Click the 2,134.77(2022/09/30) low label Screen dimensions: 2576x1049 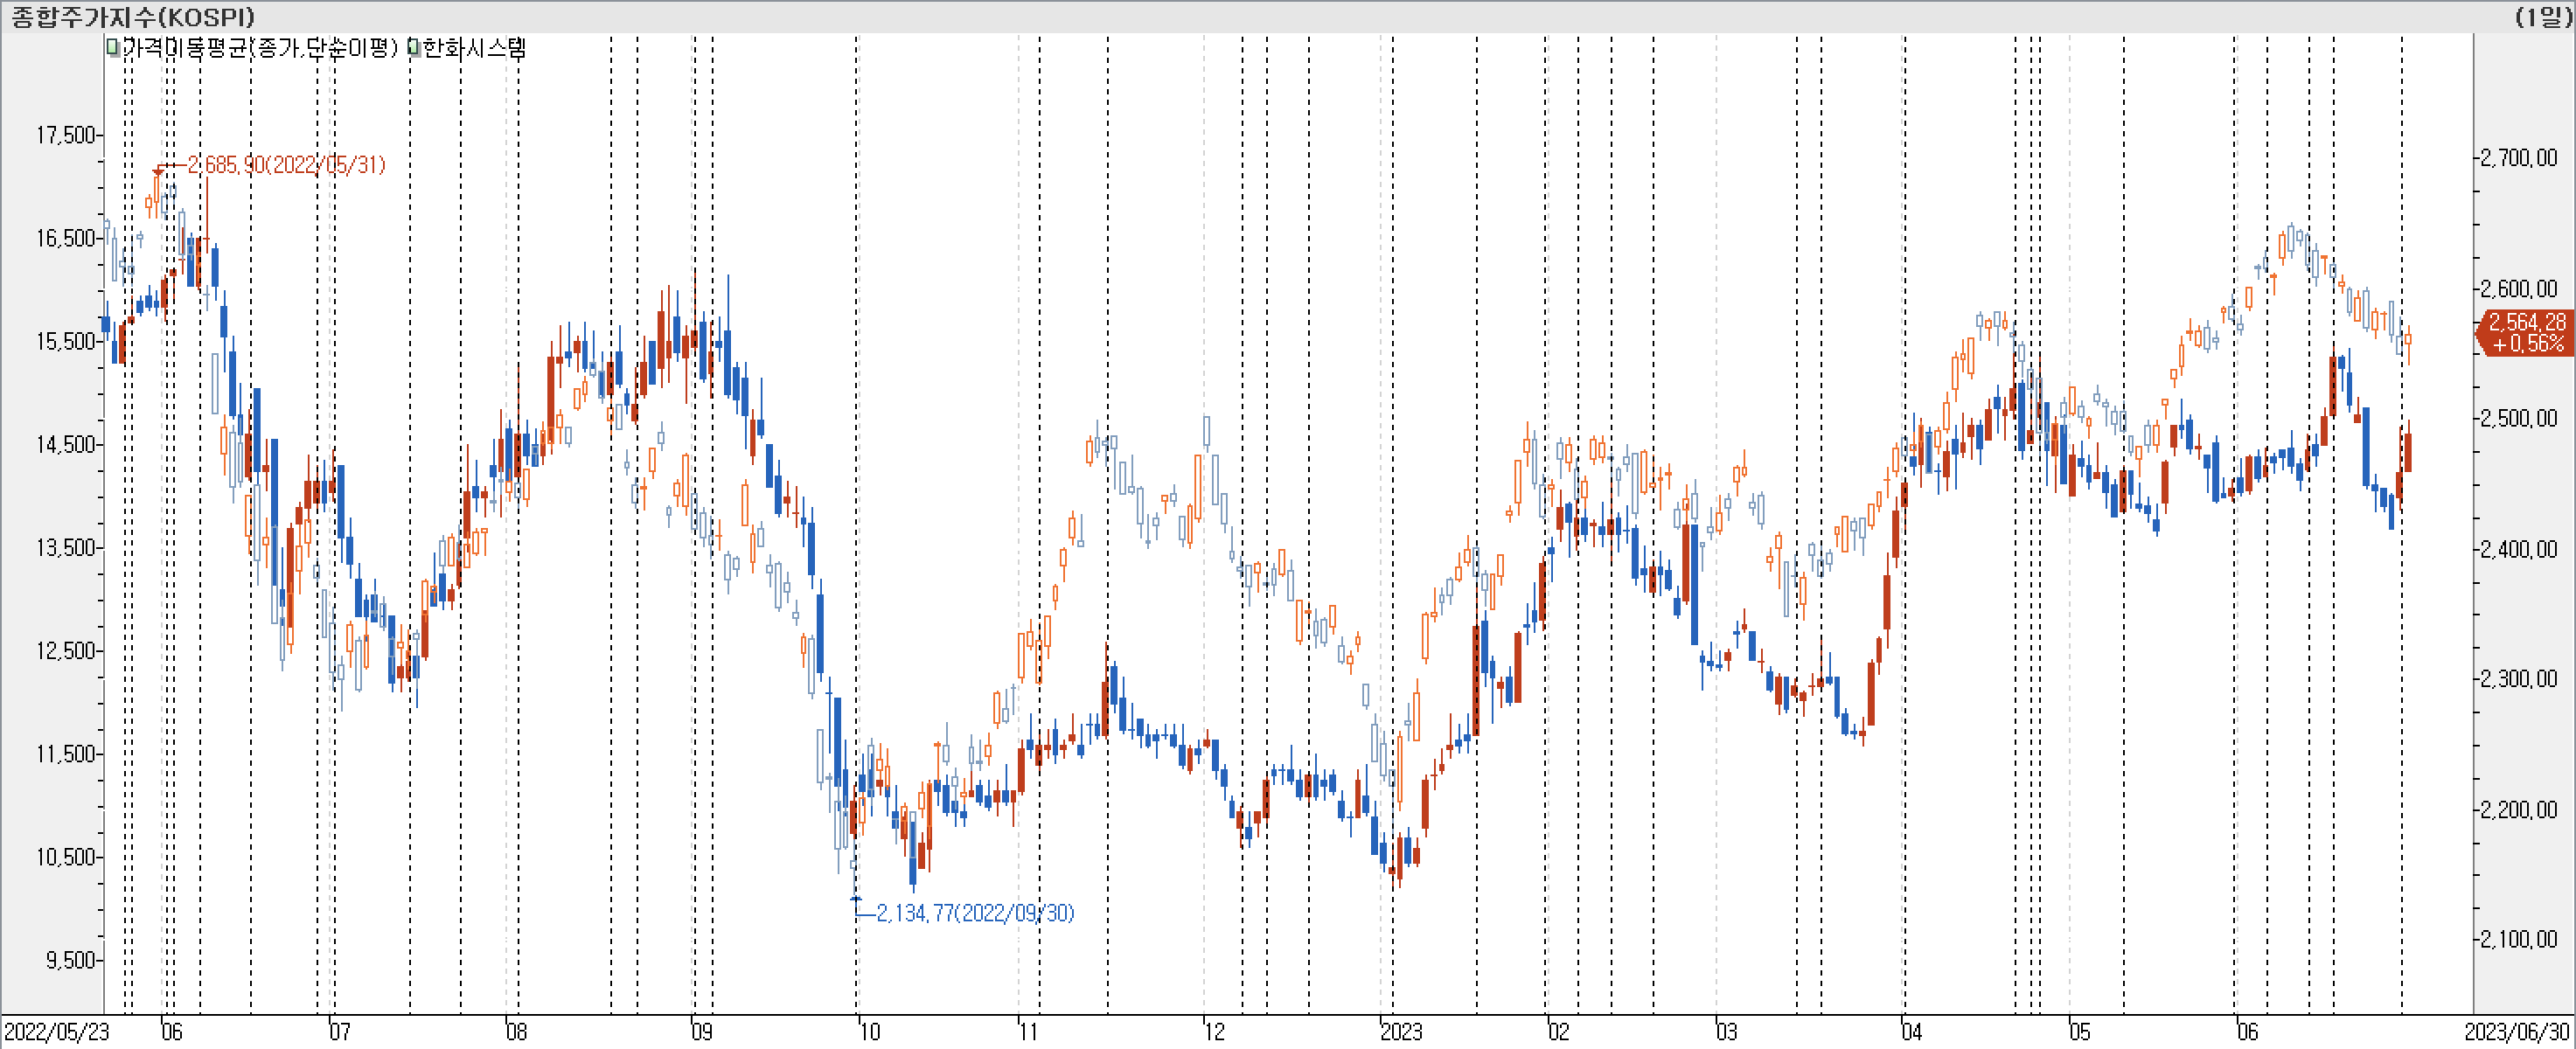[975, 913]
